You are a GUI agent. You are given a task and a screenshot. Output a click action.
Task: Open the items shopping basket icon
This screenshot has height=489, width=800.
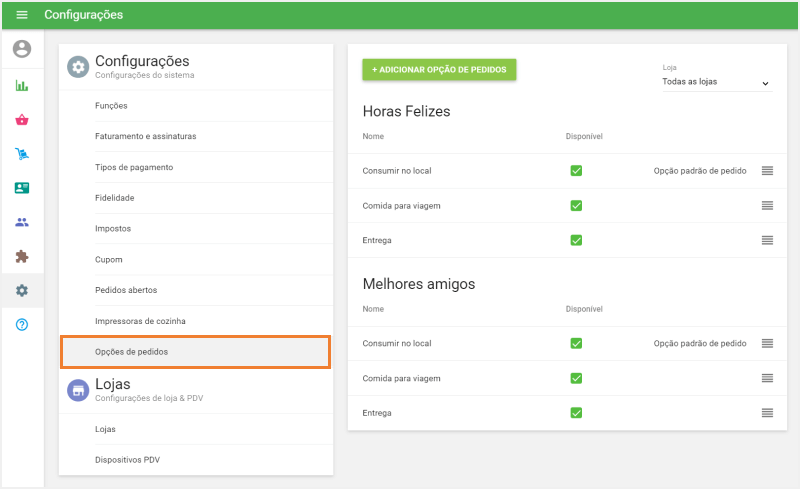[x=22, y=120]
